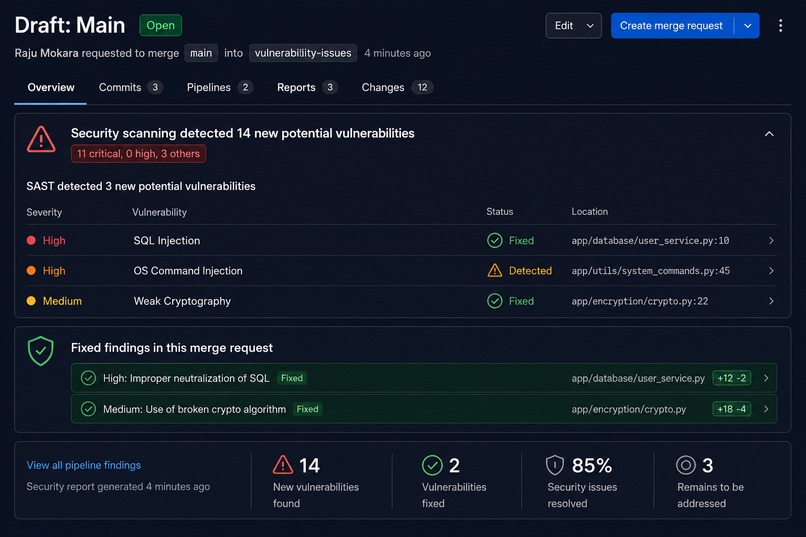Viewport: 806px width, 537px height.
Task: Click check icon beside Improper neutralization of SQL
Action: [88, 378]
